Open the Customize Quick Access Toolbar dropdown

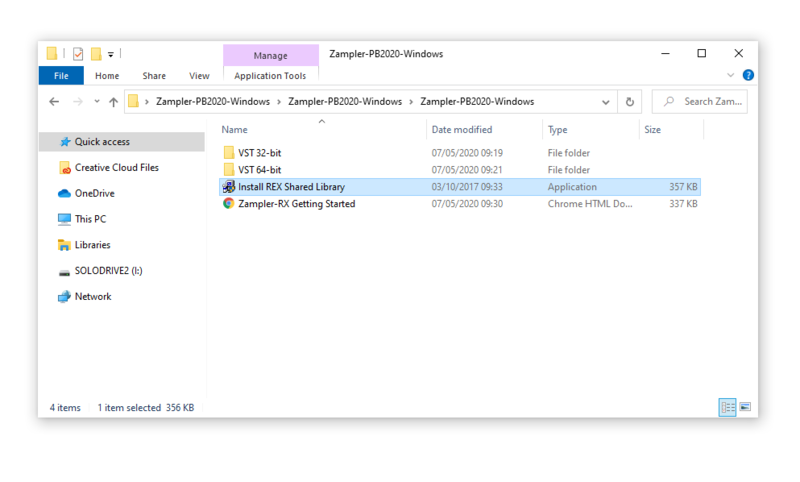[111, 54]
